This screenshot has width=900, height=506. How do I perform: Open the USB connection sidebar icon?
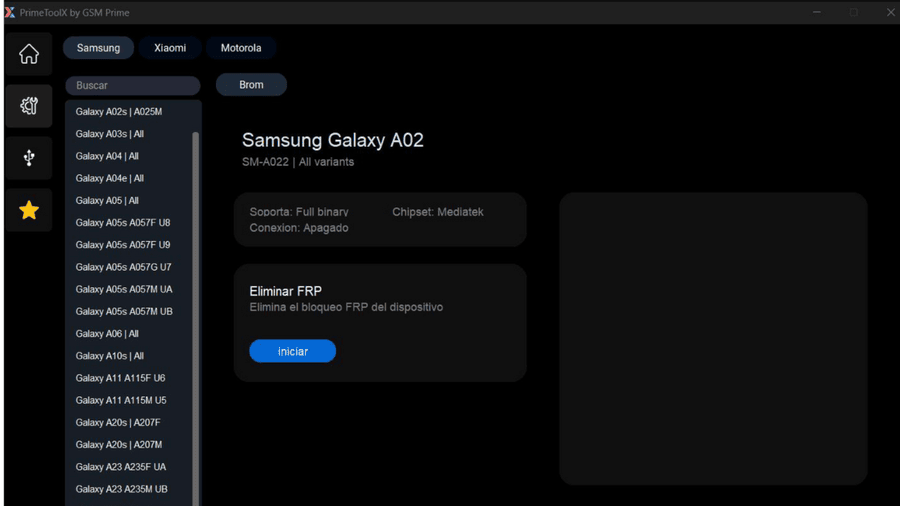[x=29, y=158]
